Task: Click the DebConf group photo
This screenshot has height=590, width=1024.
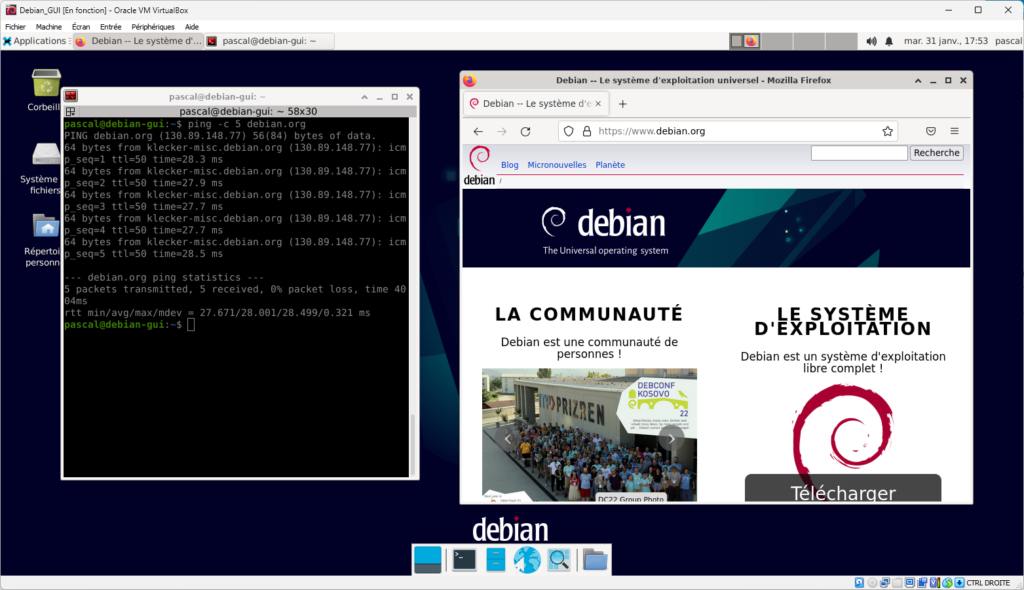Action: pos(589,435)
